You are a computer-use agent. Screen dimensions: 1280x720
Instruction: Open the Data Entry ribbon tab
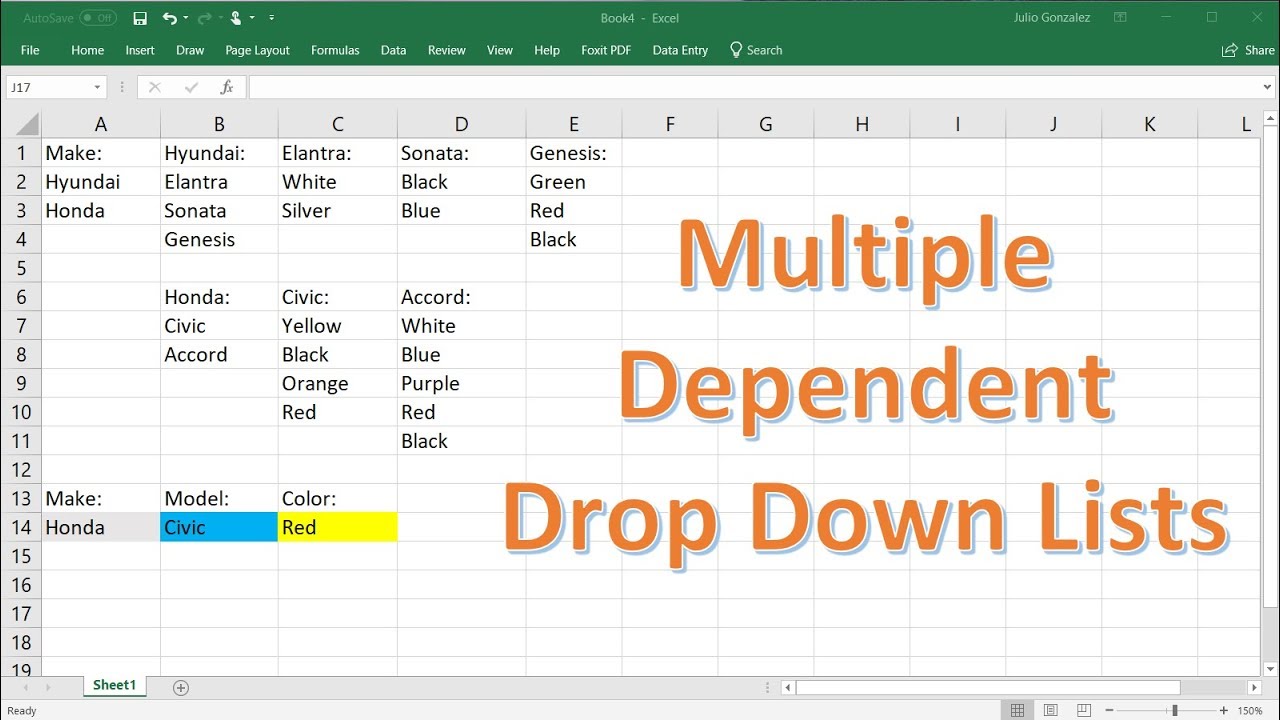point(680,50)
